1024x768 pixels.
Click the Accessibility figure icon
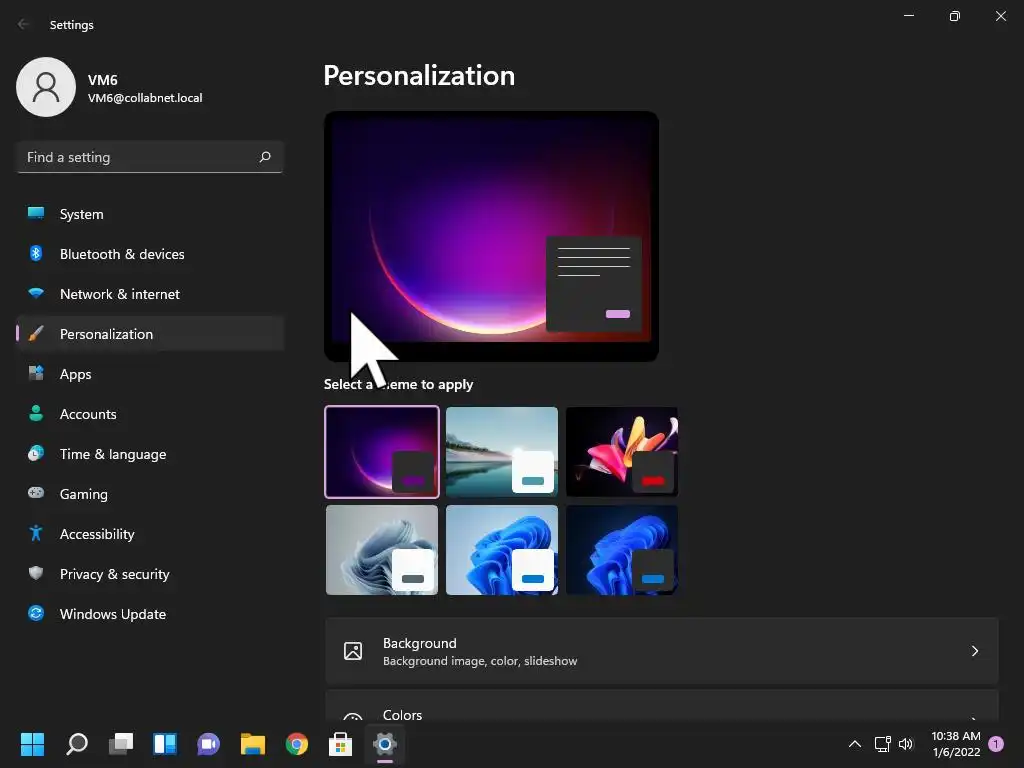[36, 534]
